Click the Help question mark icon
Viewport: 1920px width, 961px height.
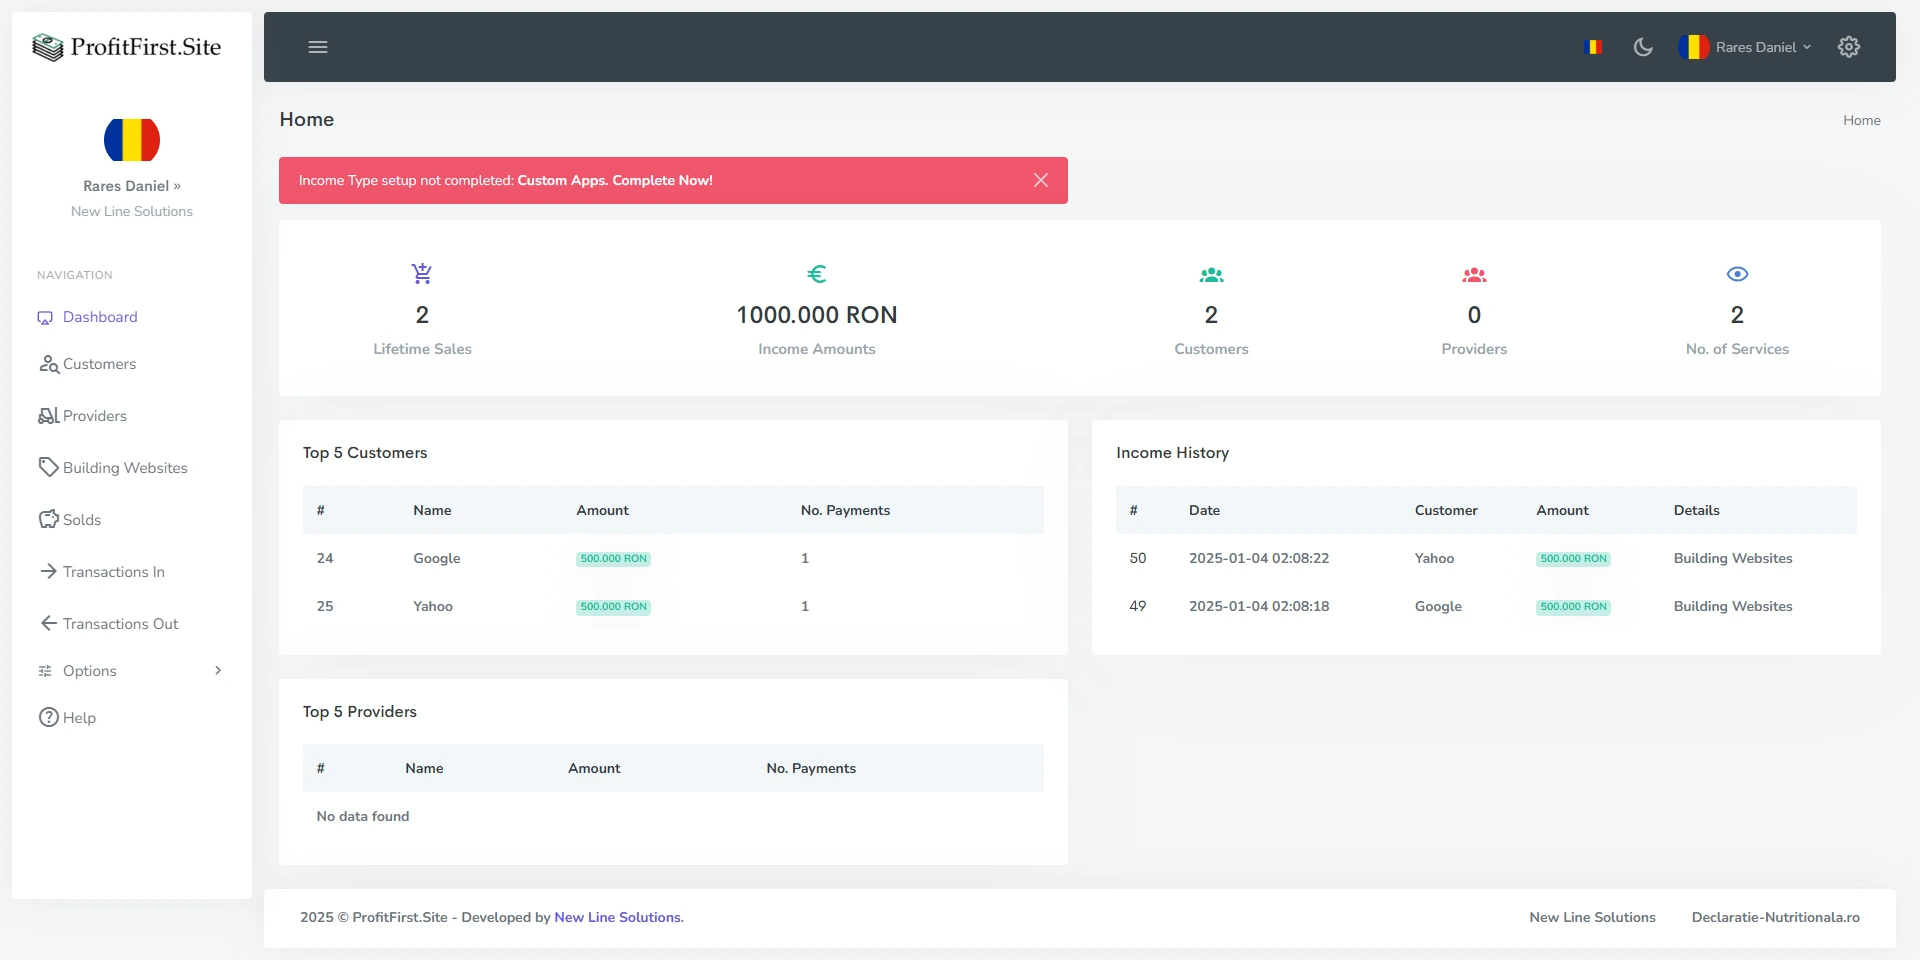coord(48,717)
